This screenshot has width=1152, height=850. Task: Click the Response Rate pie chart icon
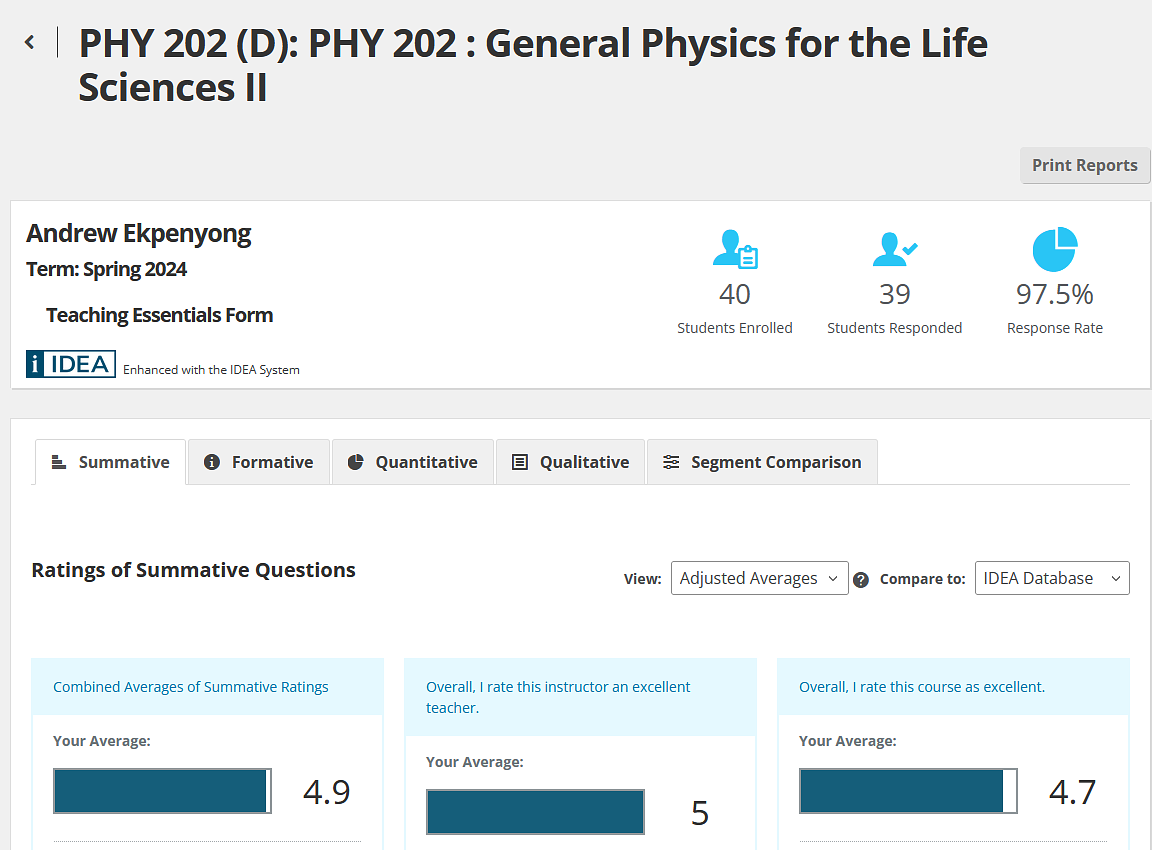point(1054,249)
